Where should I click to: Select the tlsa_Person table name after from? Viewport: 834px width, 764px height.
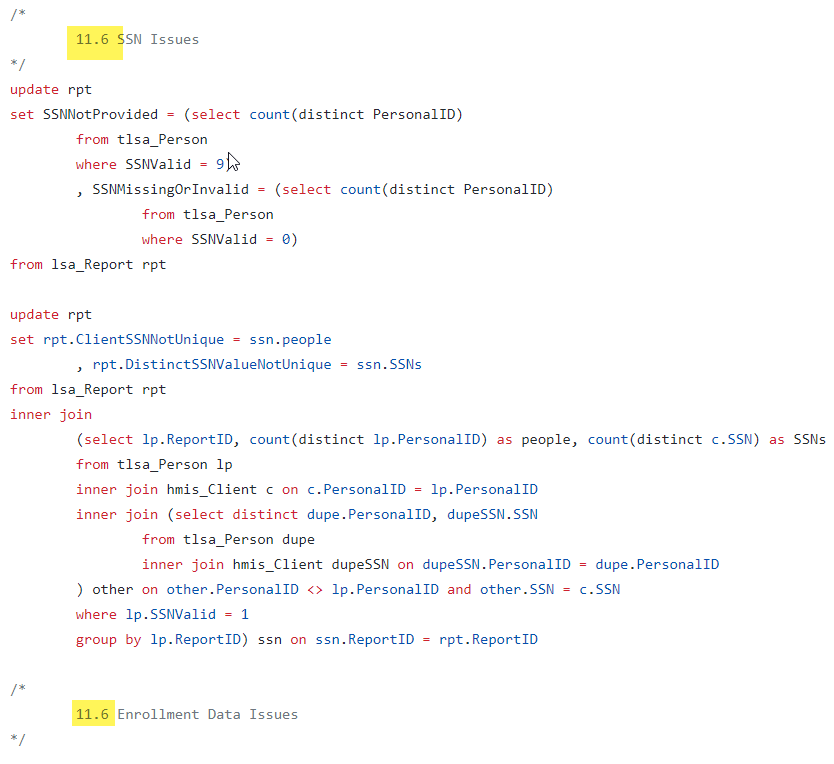click(x=162, y=139)
